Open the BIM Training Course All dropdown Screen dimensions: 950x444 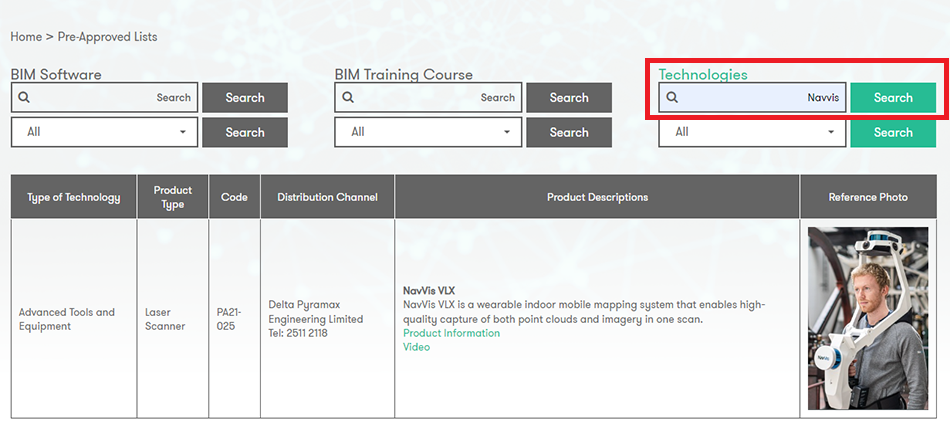428,132
